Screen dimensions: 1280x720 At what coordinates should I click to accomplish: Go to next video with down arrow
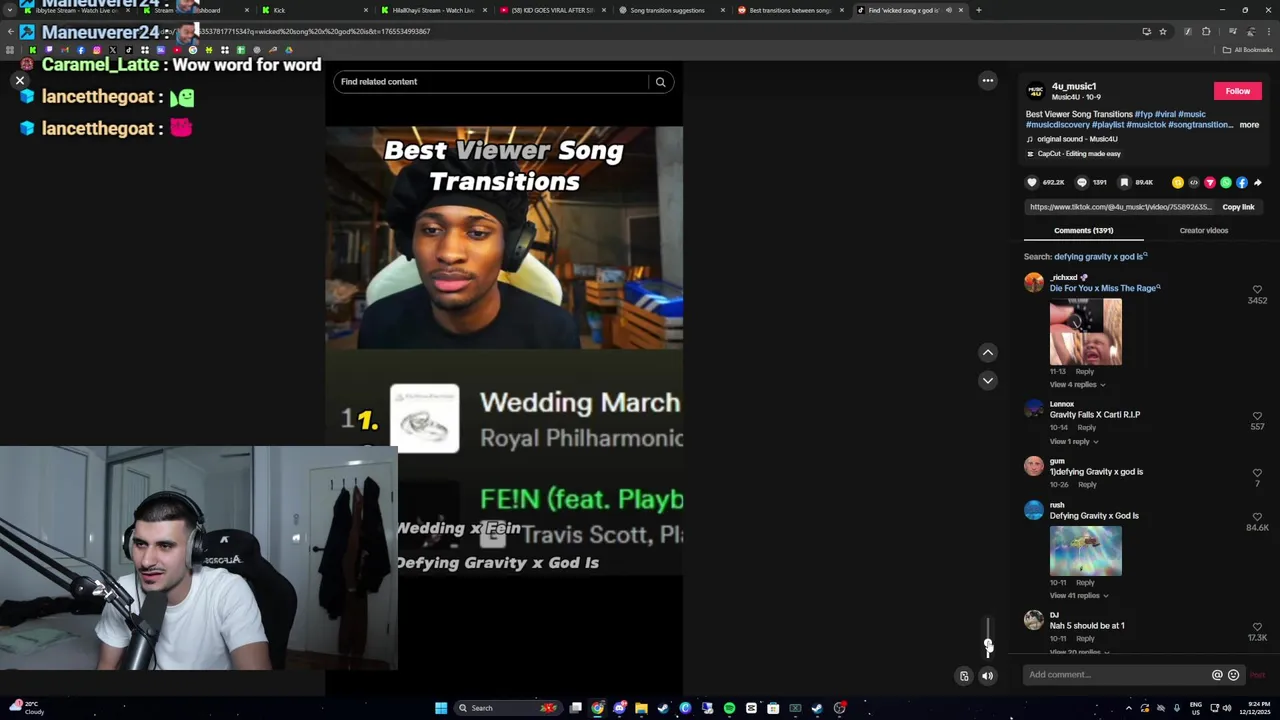[x=988, y=380]
